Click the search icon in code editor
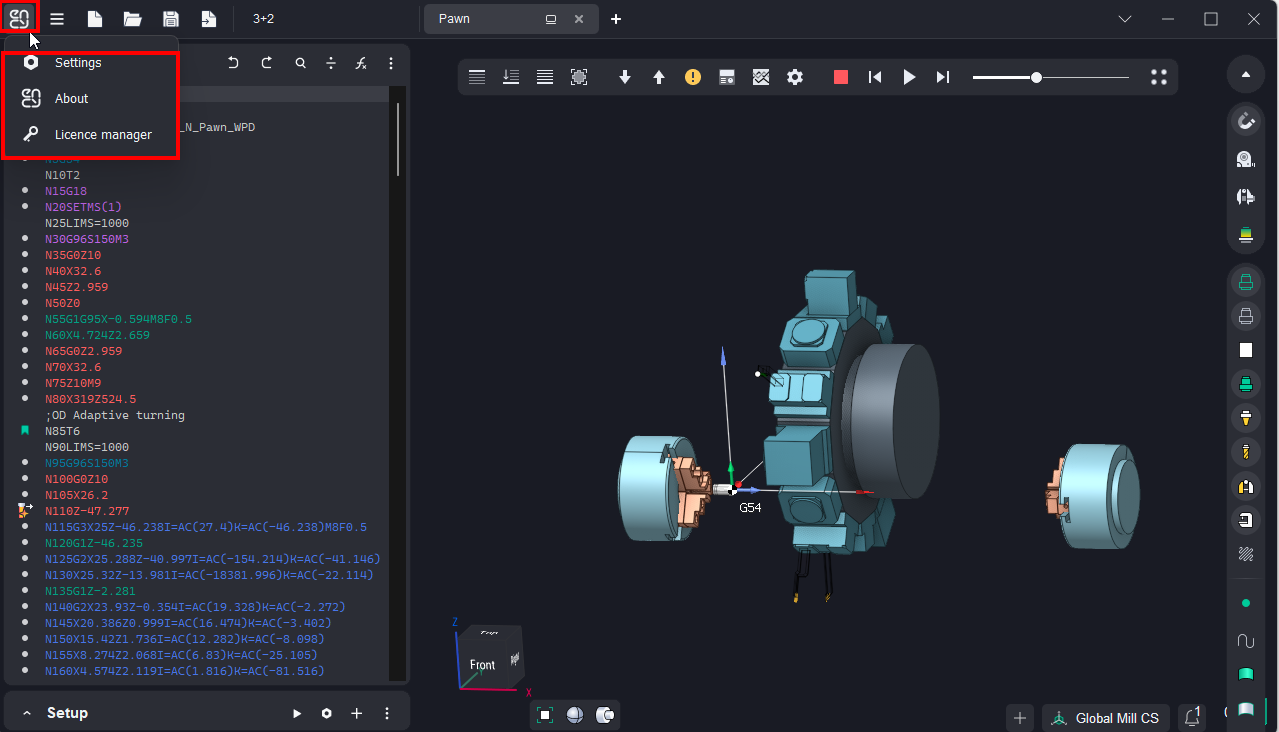The image size is (1279, 732). click(x=300, y=63)
